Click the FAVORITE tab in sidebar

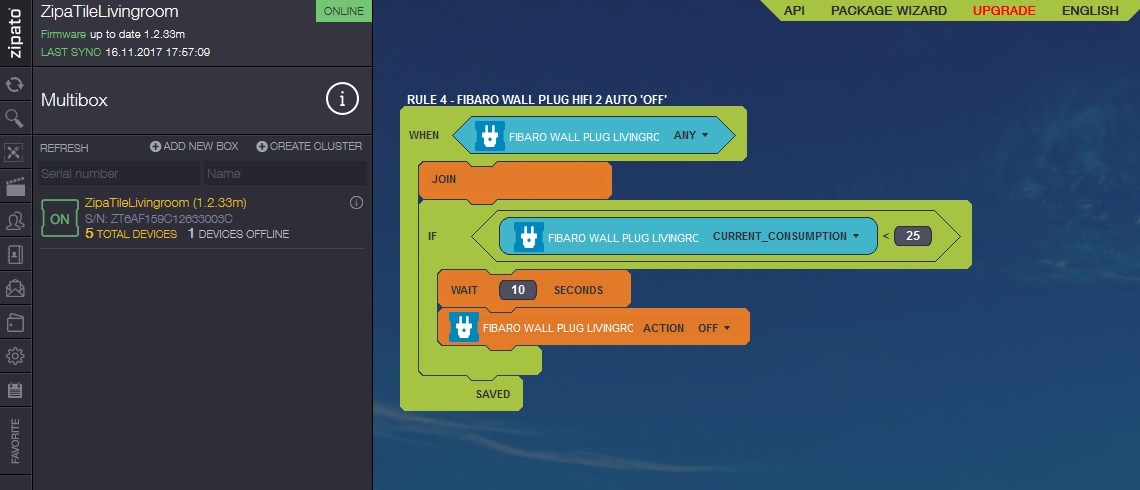(15, 441)
